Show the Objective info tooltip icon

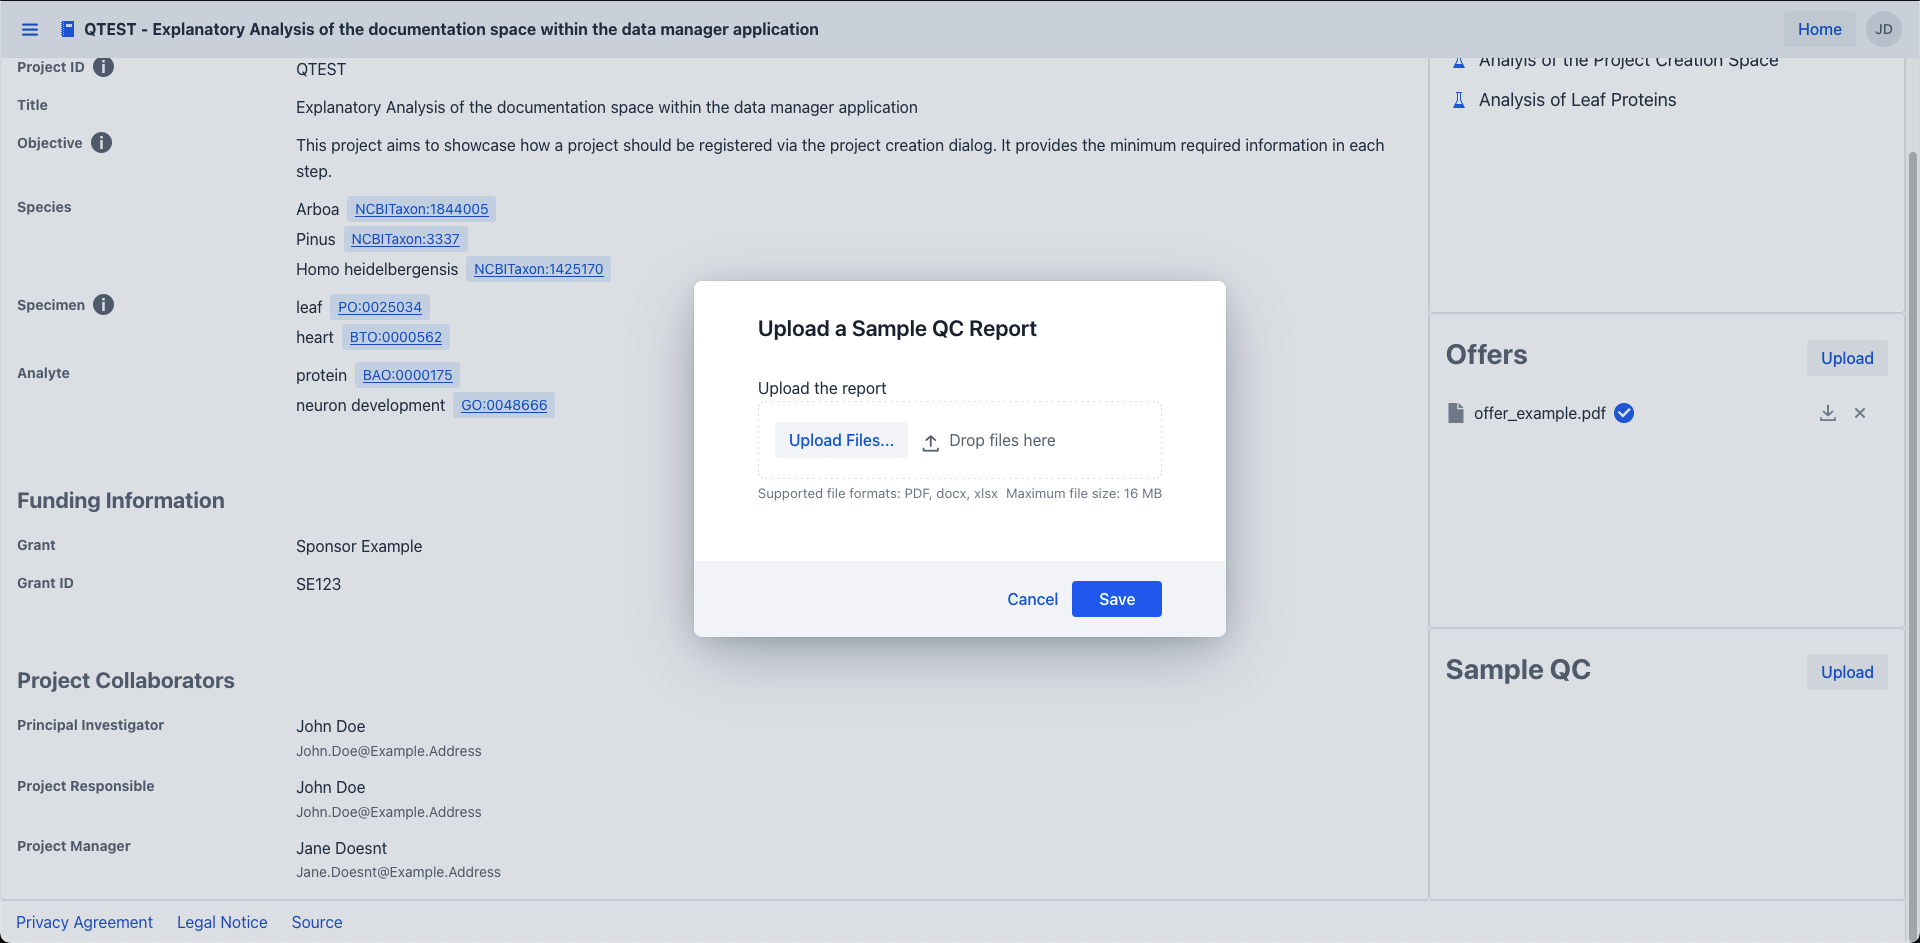point(101,143)
